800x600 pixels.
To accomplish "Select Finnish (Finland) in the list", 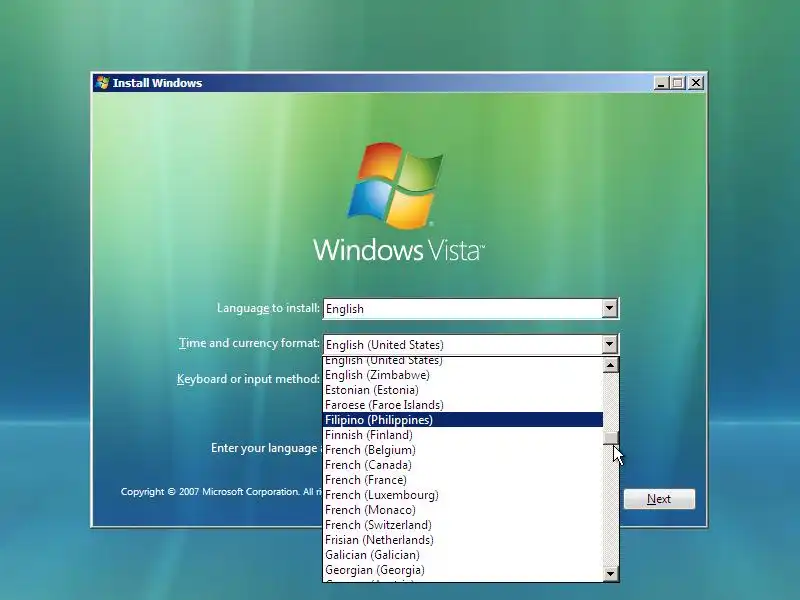I will click(x=463, y=435).
